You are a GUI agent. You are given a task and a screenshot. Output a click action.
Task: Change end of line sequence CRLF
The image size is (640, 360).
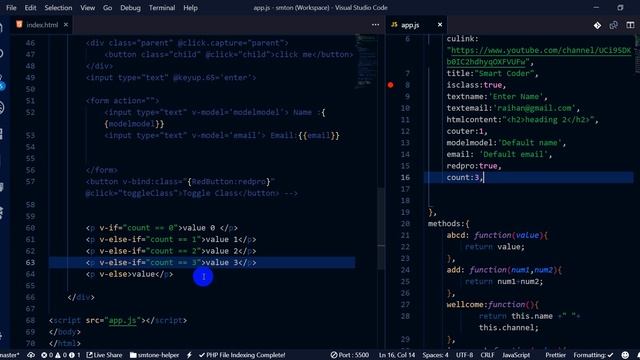point(487,355)
